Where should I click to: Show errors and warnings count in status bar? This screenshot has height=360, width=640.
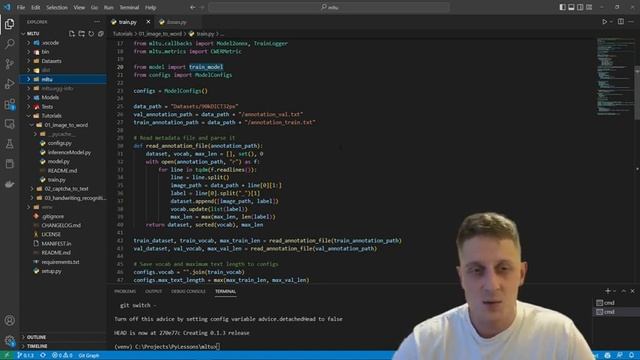pyautogui.click(x=62, y=356)
